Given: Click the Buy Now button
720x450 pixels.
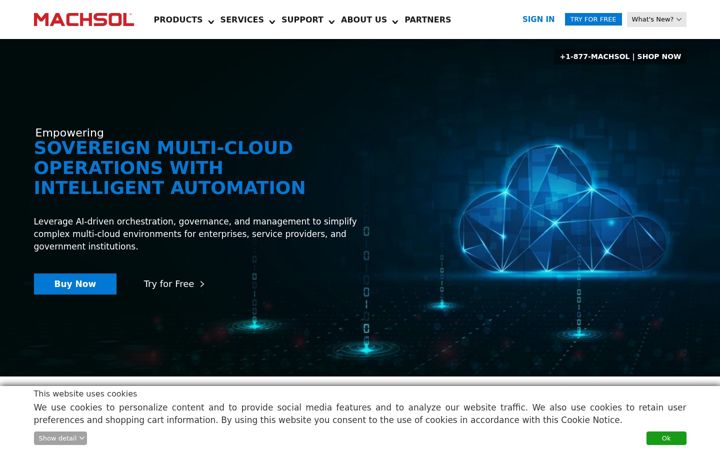Looking at the screenshot, I should coord(75,284).
